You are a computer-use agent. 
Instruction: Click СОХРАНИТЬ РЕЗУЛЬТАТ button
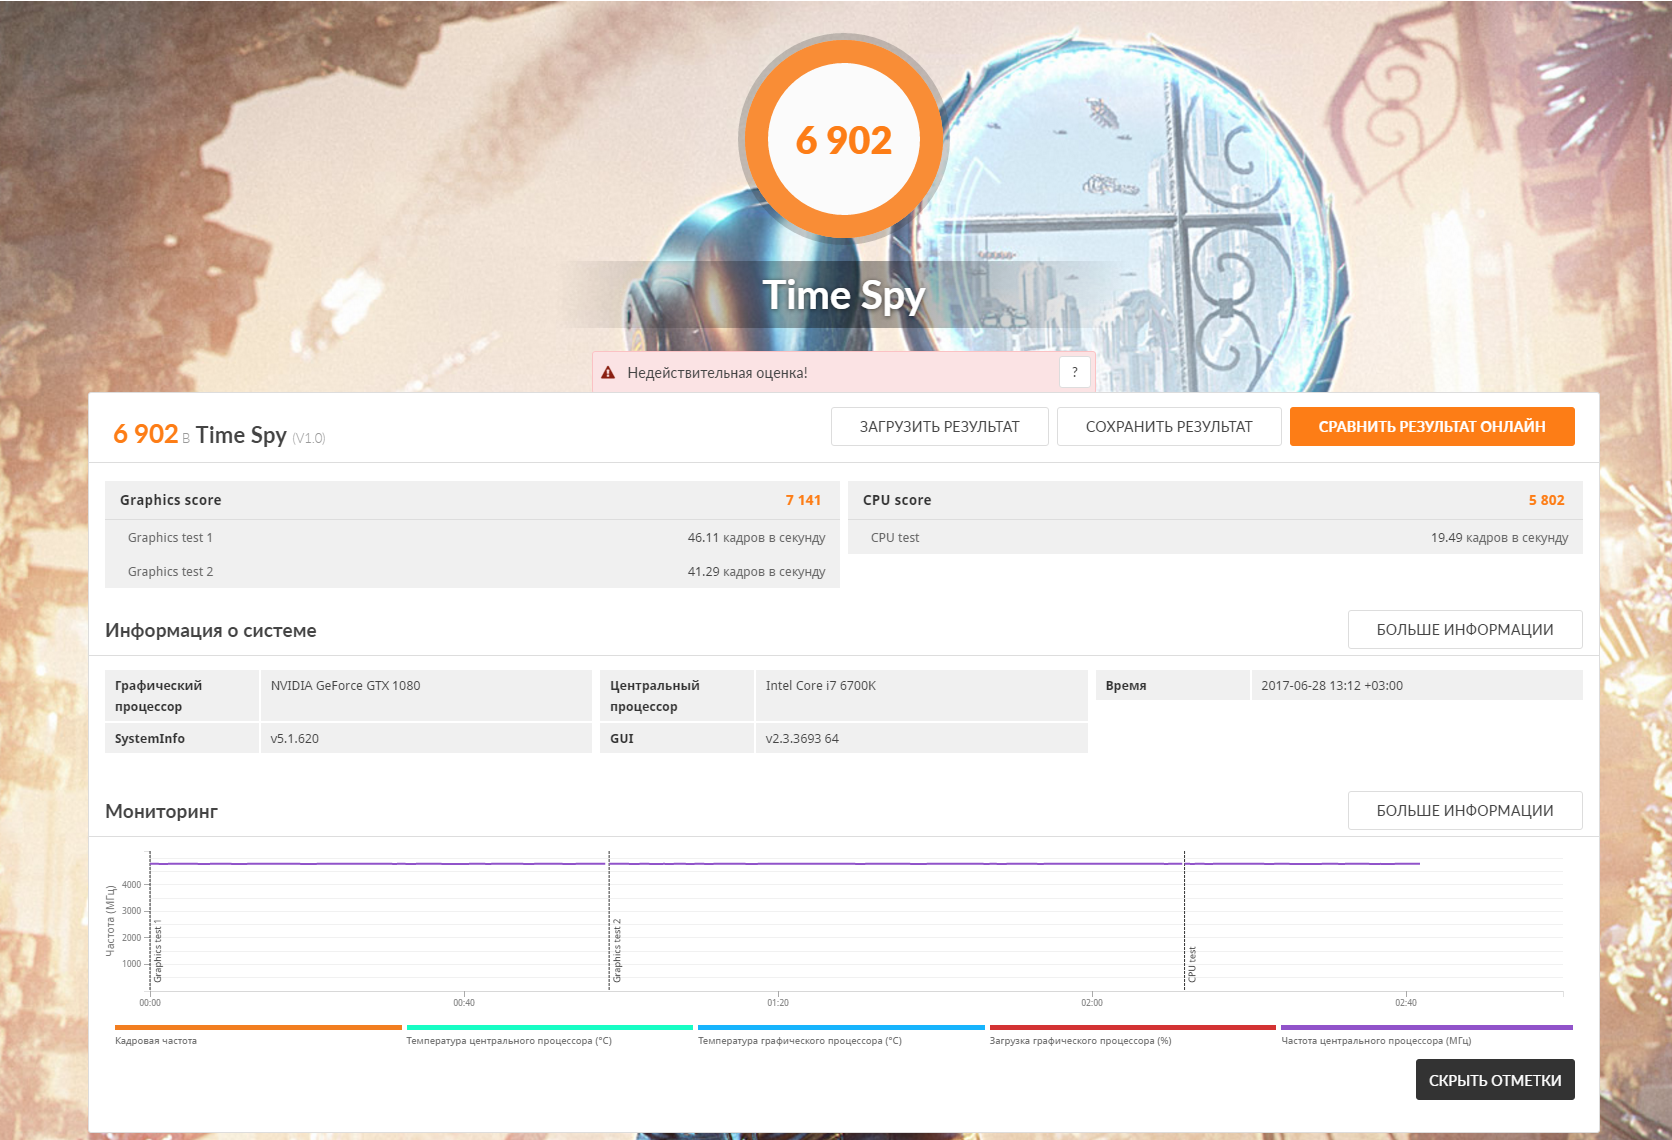click(1169, 427)
